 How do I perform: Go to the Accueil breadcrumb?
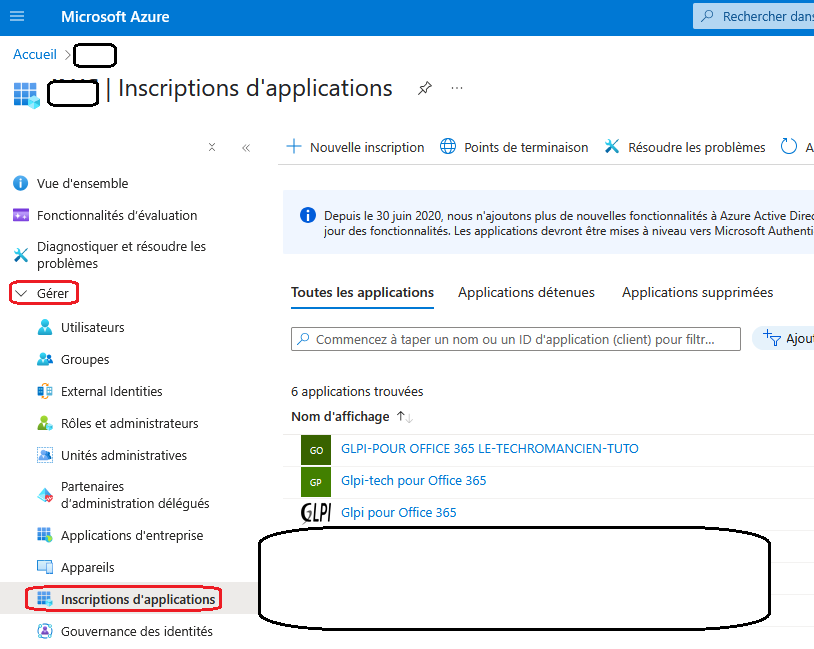coord(35,55)
